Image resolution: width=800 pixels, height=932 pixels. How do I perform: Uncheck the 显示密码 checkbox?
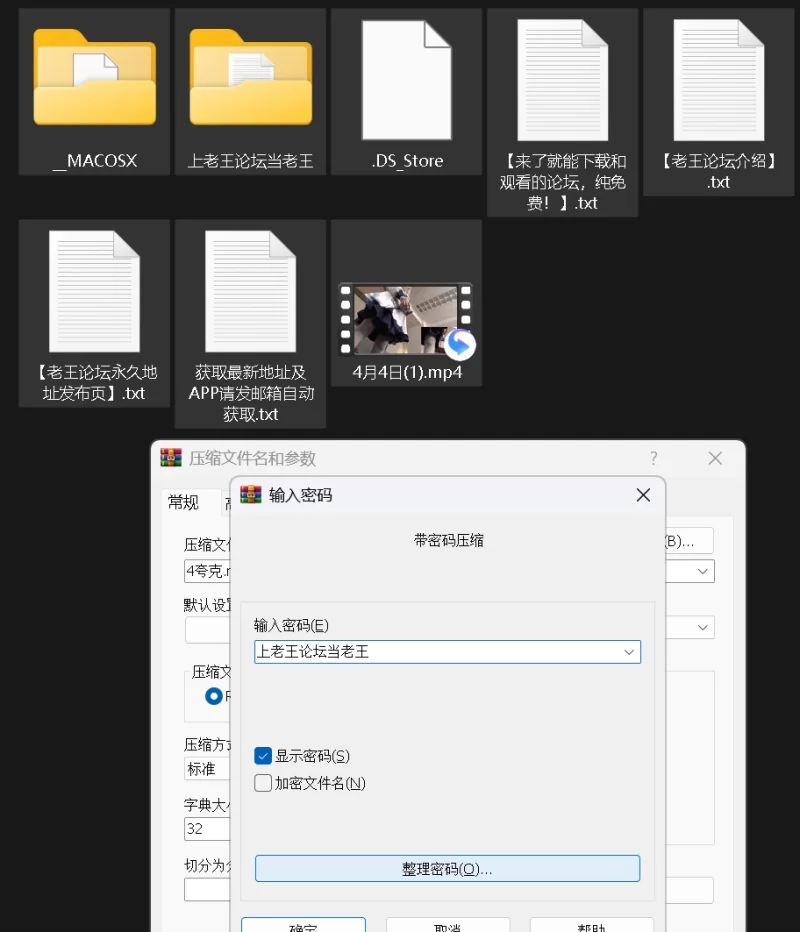click(x=263, y=756)
